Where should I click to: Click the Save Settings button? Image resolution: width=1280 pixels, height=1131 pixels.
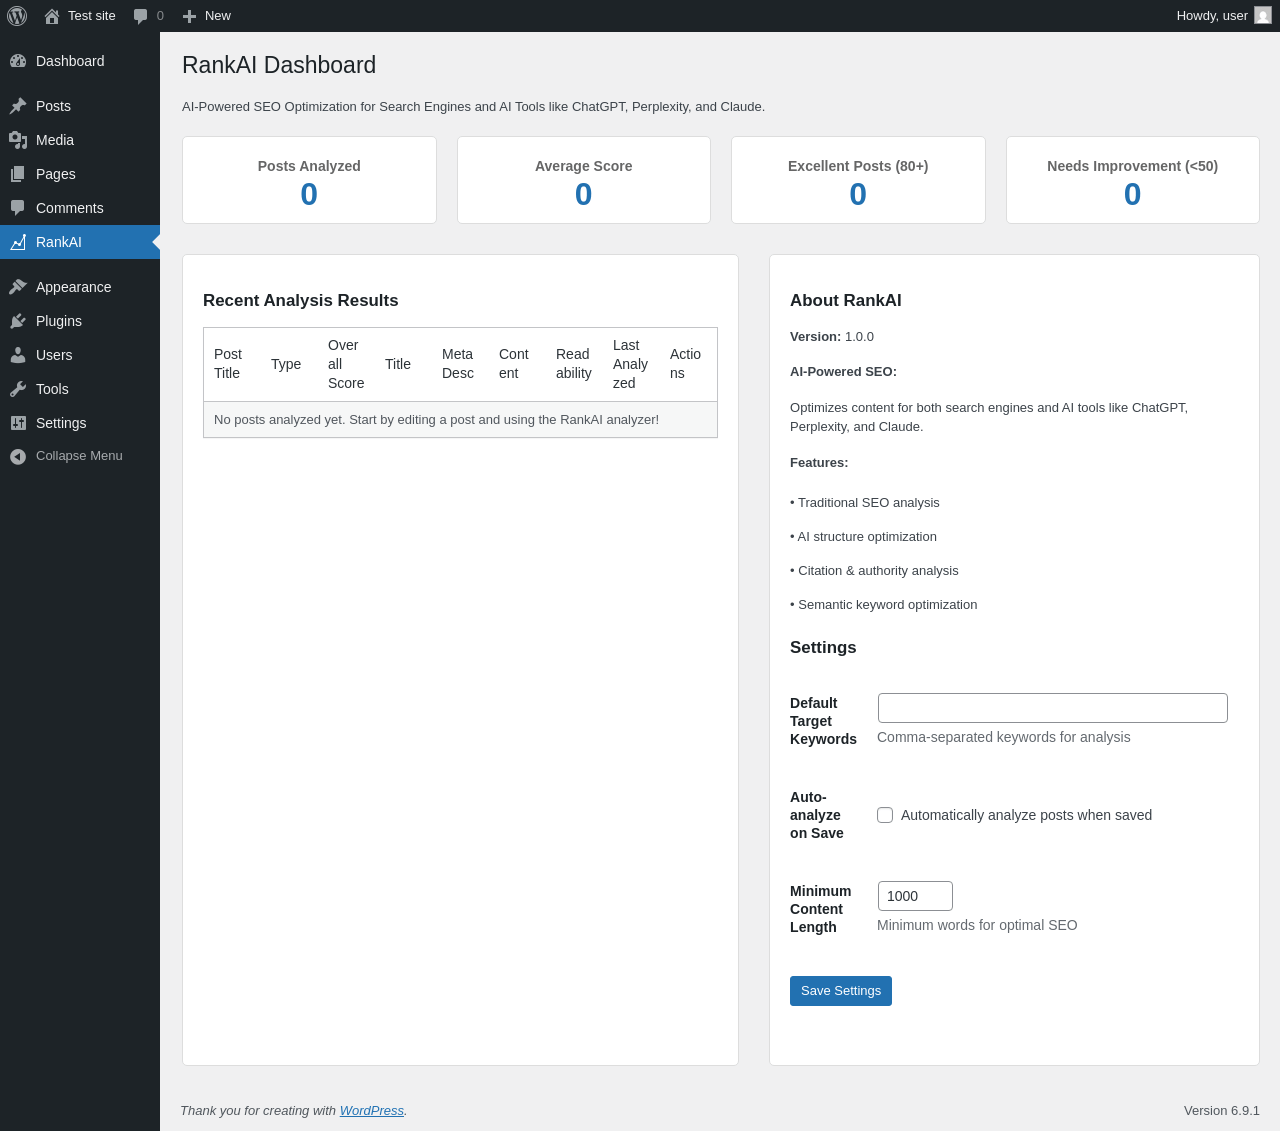point(841,991)
